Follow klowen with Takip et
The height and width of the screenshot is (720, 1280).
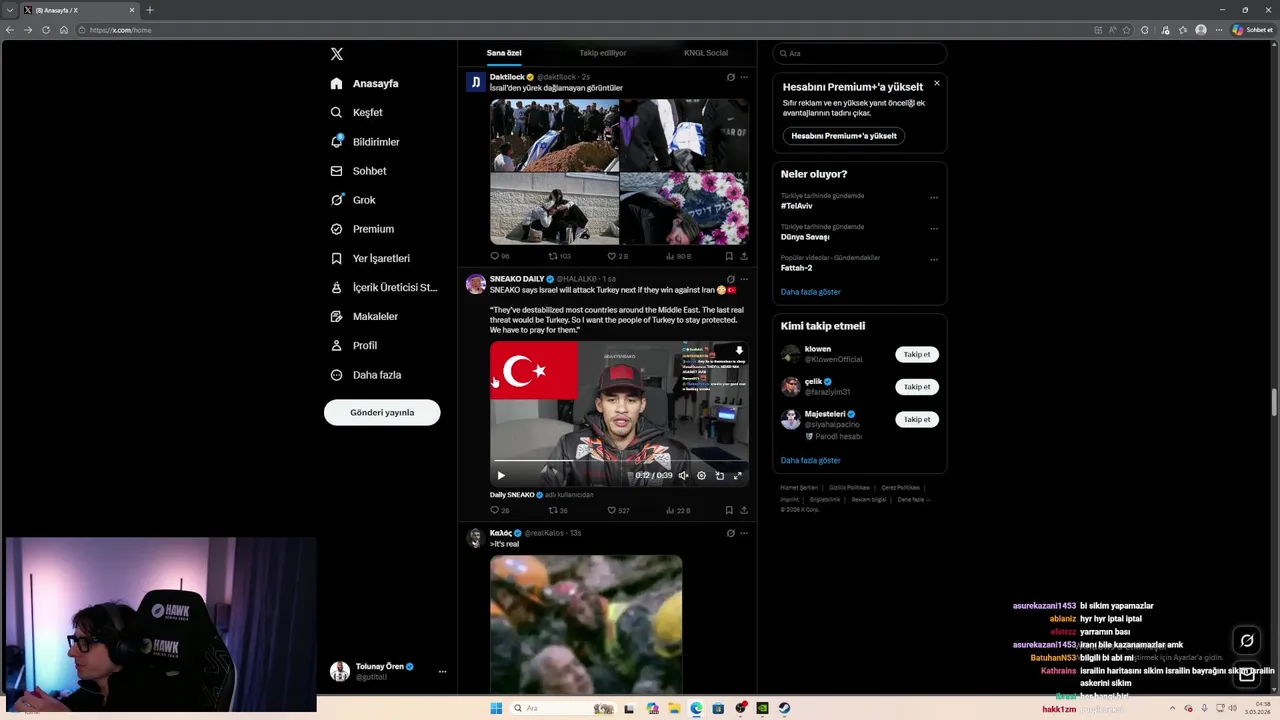917,354
